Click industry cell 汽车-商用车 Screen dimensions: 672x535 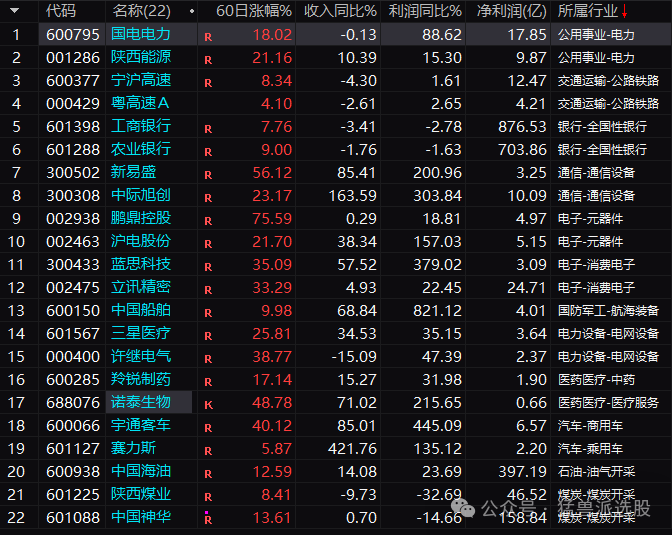[x=590, y=425]
